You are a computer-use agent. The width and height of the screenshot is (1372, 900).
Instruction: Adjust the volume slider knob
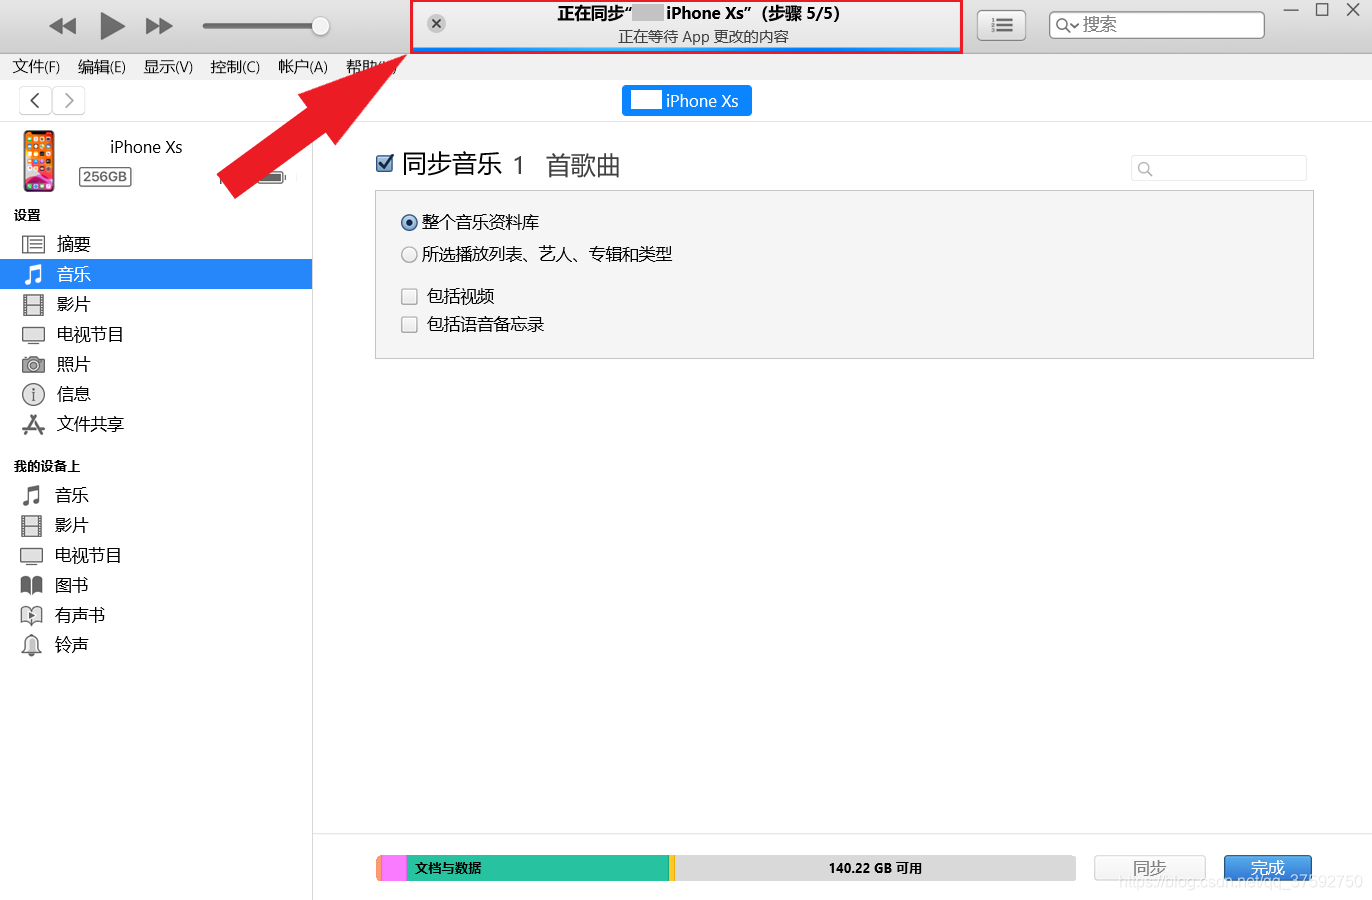[x=320, y=26]
